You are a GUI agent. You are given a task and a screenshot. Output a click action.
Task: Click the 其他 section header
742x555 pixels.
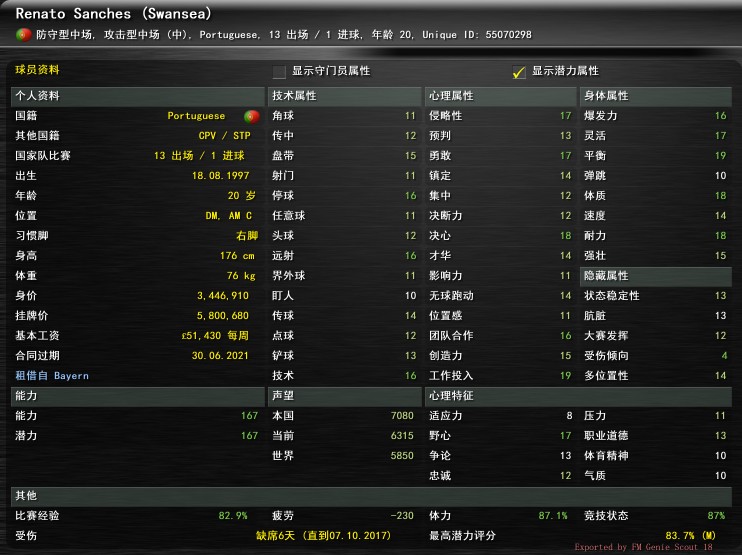click(x=371, y=496)
